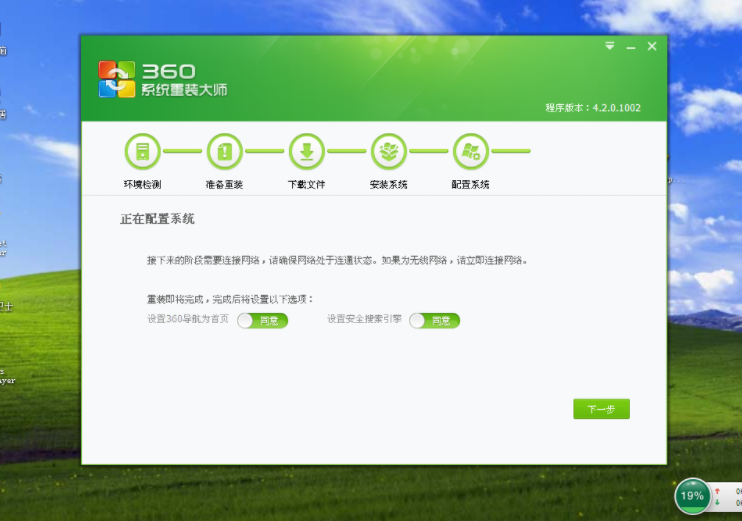Click the 360 系统重装大师 logo
Image resolution: width=742 pixels, height=521 pixels.
(x=163, y=79)
